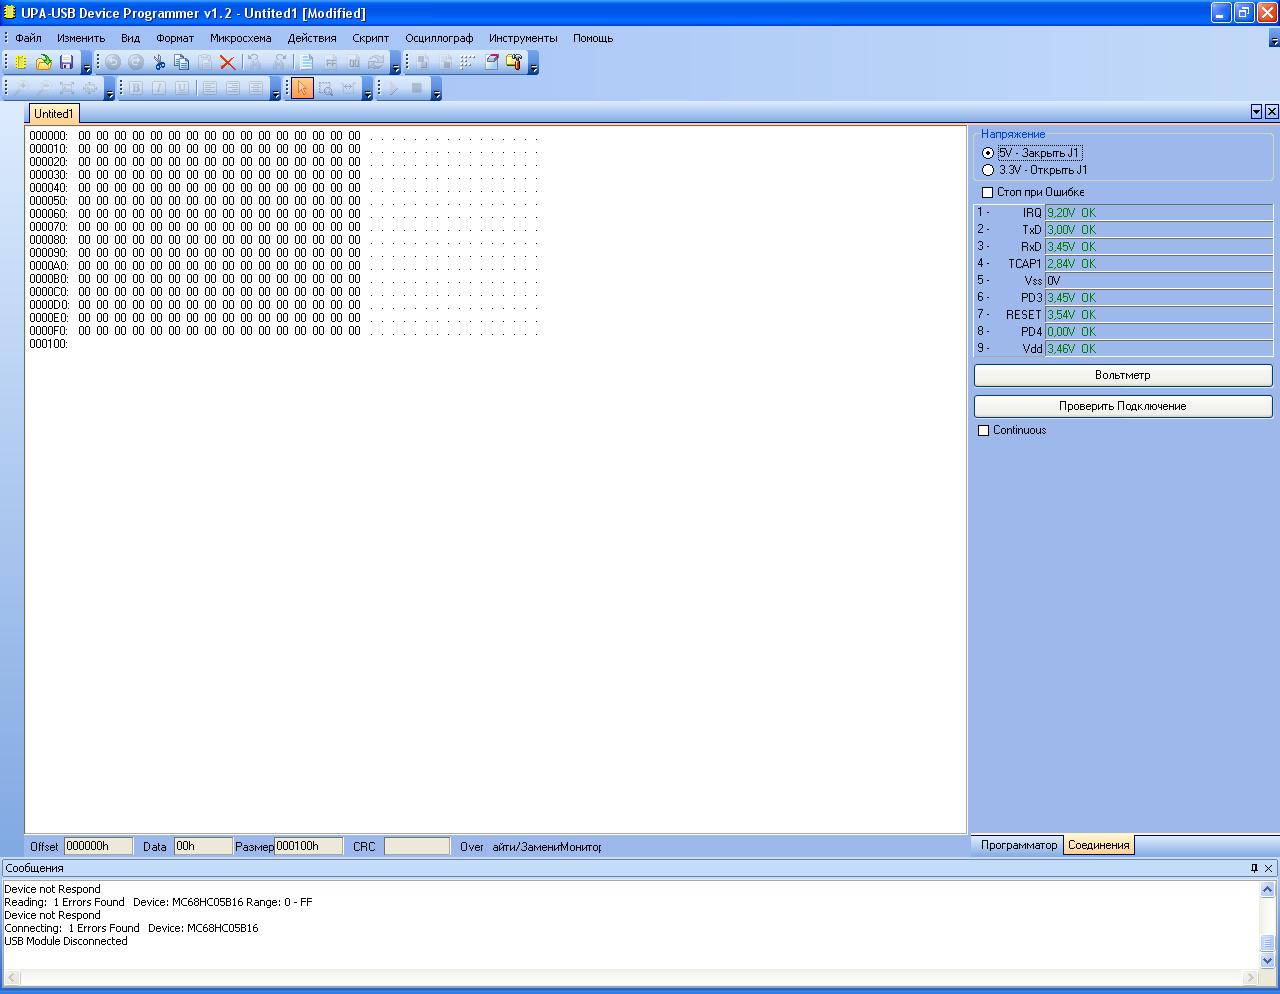Open the Осциллограф menu
Viewport: 1280px width, 994px height.
(439, 38)
